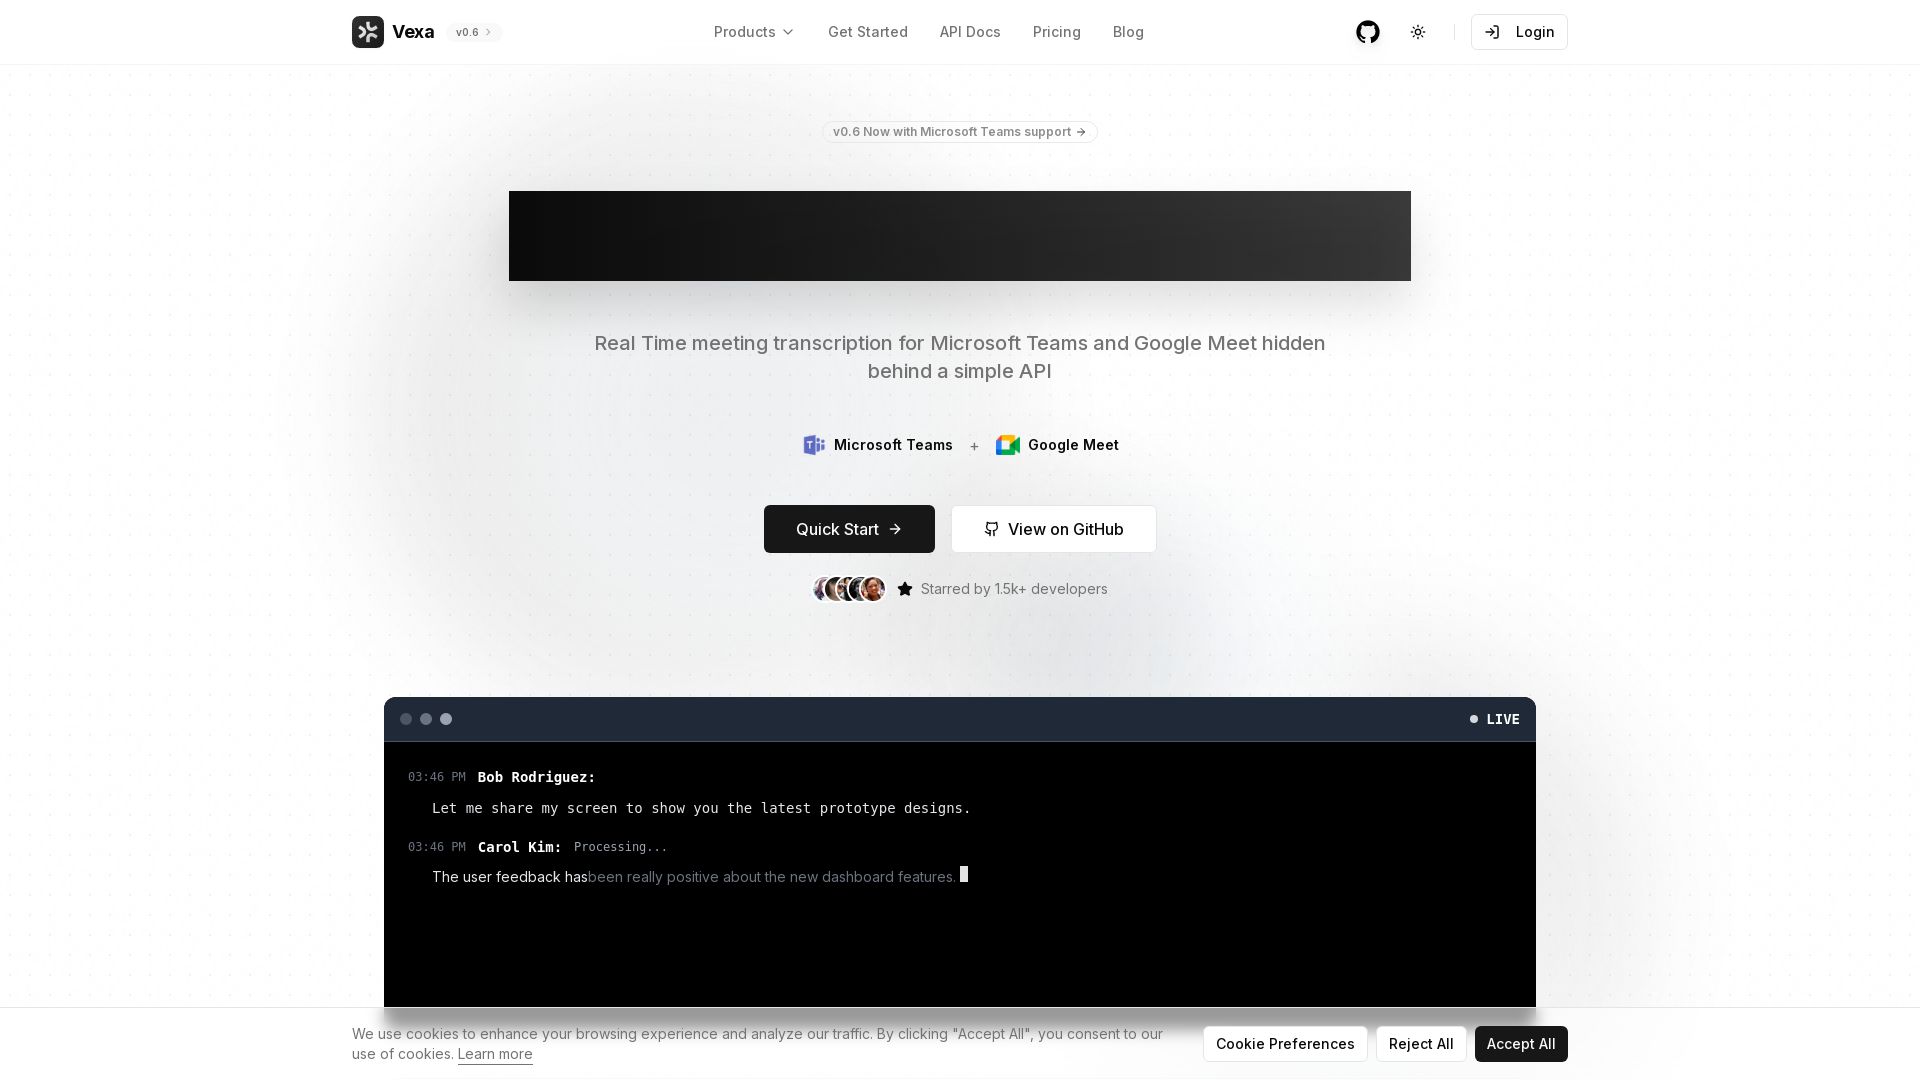
Task: Open API Docs from navigation
Action: [970, 32]
